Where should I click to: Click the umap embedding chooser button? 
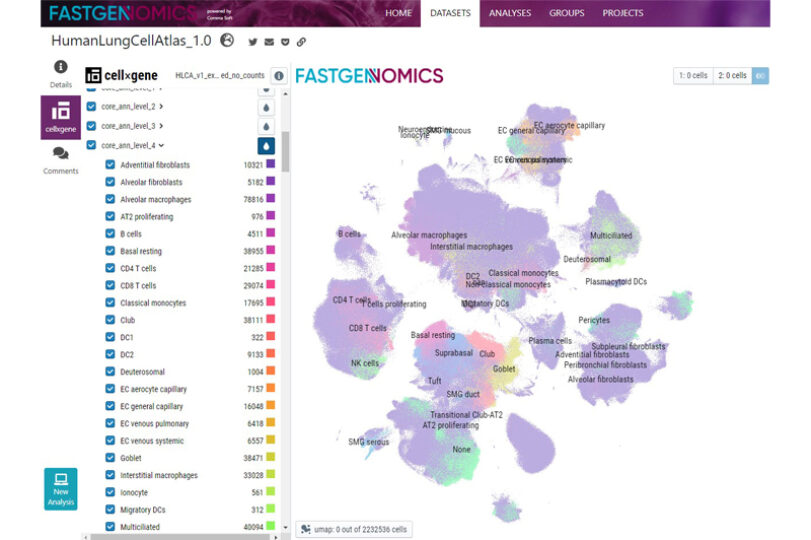[354, 529]
